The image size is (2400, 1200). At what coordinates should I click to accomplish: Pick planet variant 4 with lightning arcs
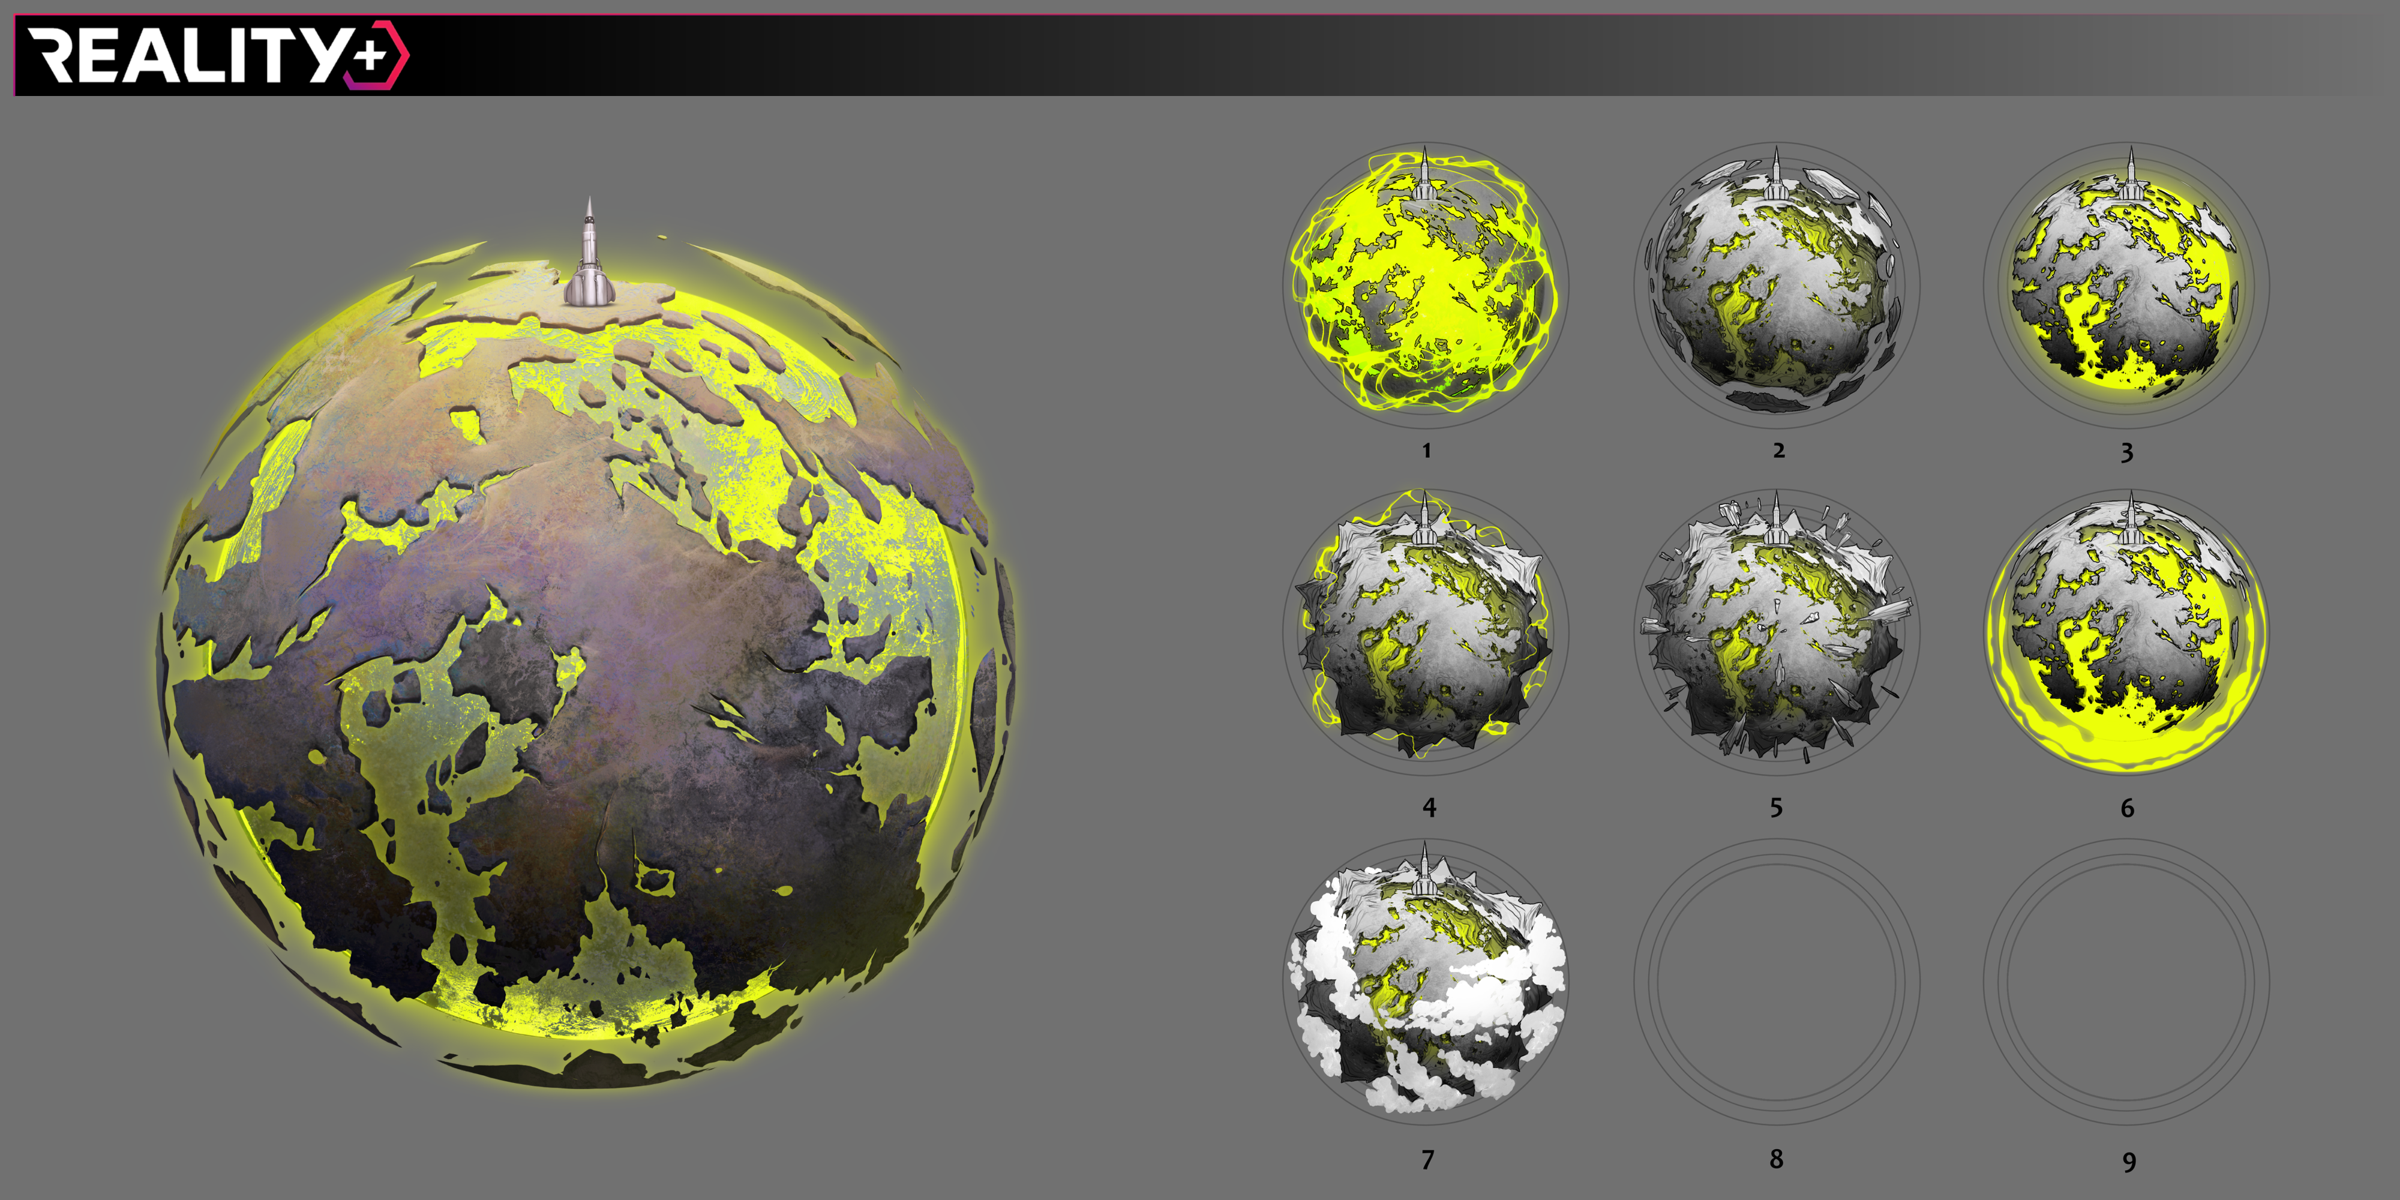[x=1425, y=632]
